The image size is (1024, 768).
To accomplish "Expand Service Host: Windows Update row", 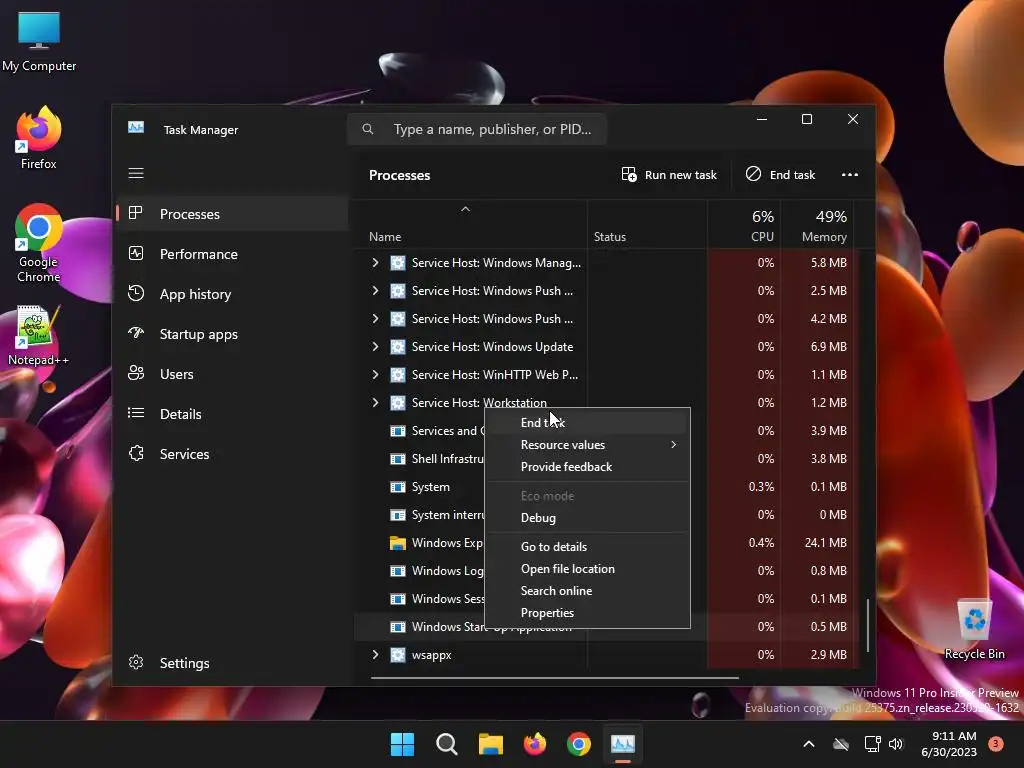I will coord(375,347).
